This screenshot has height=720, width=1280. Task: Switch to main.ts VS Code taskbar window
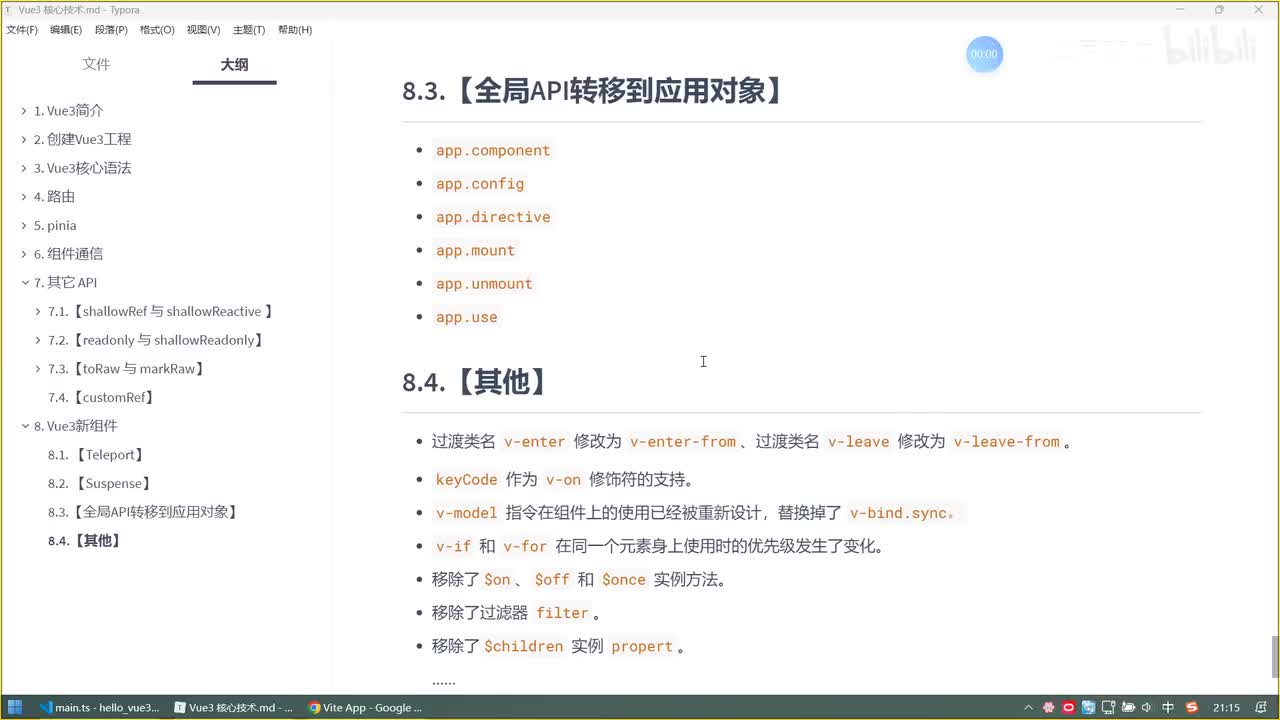(98, 707)
